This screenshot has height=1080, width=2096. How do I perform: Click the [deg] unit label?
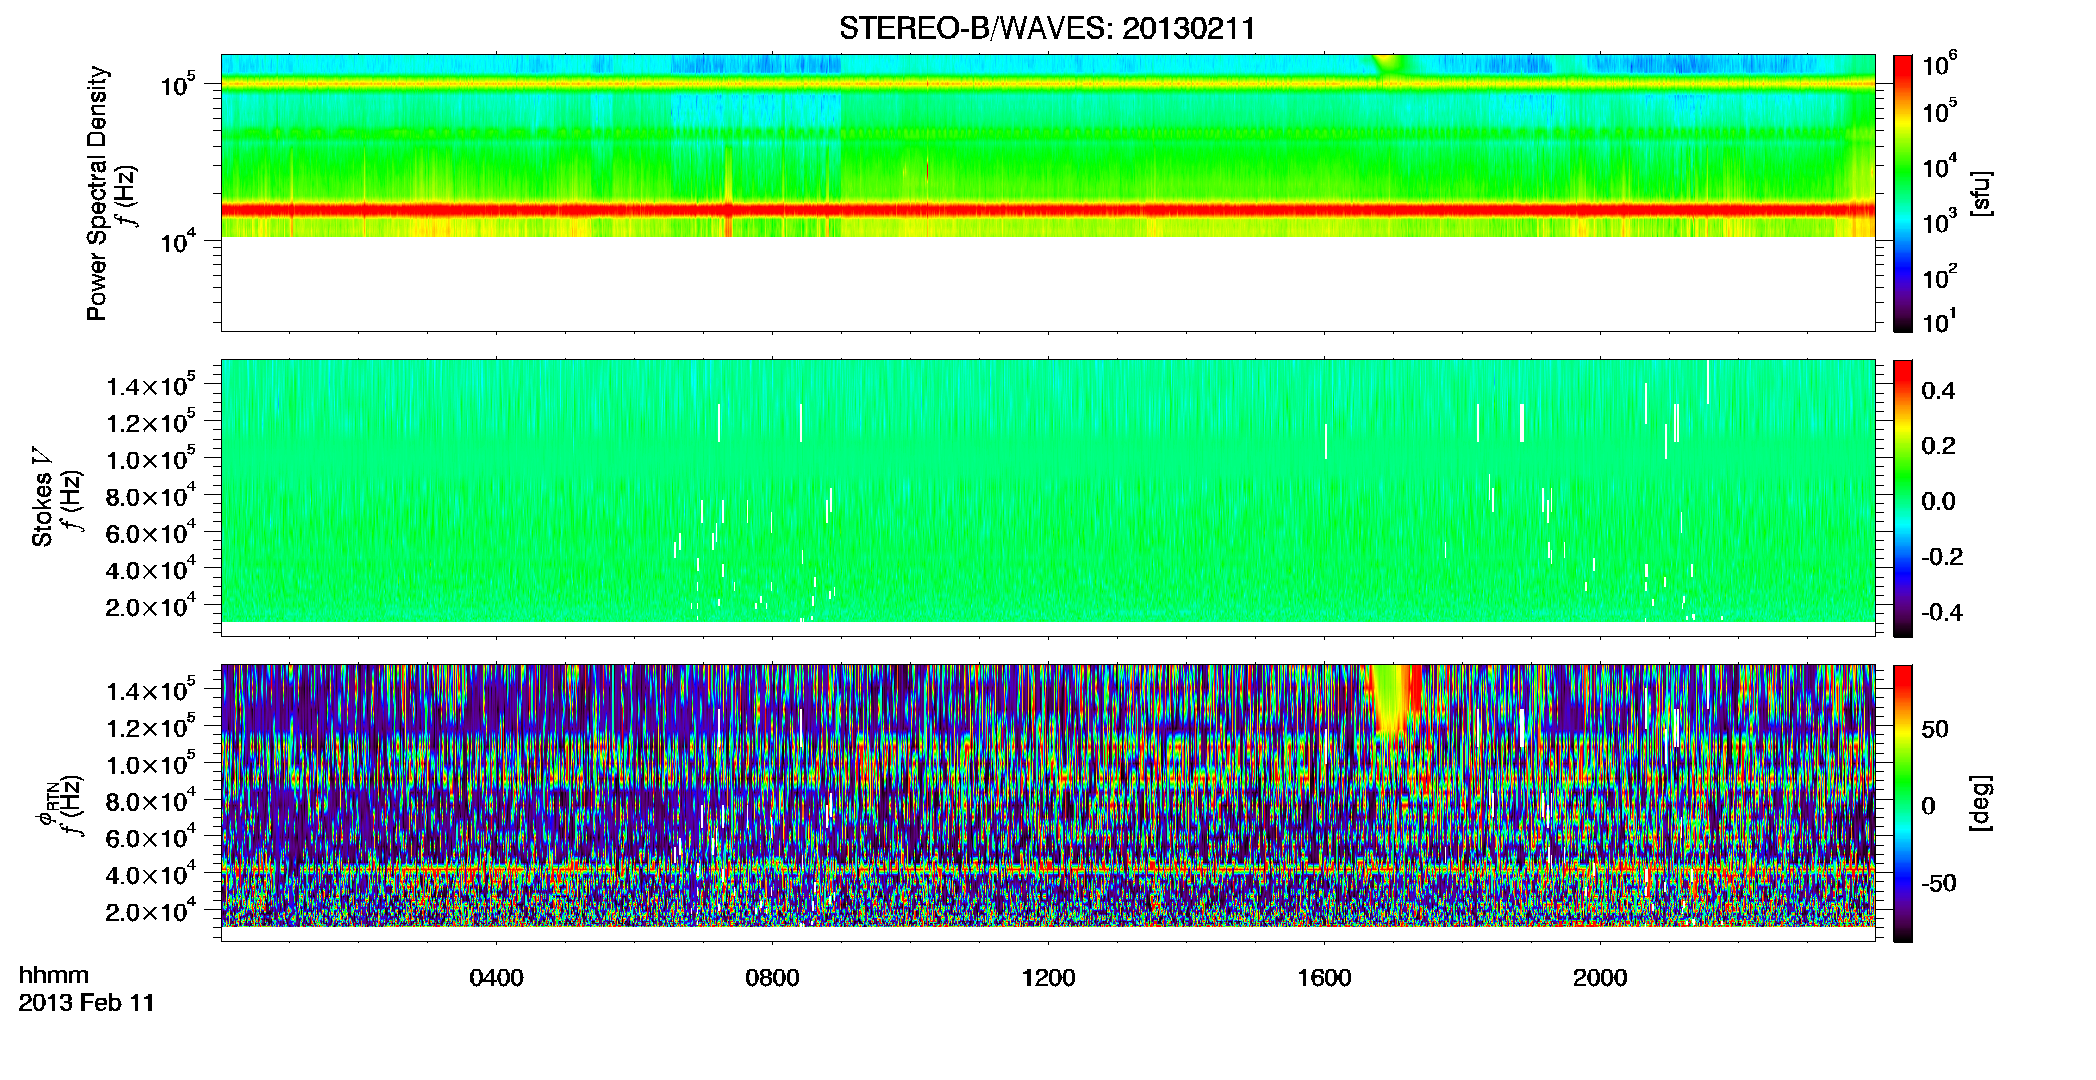[1981, 803]
